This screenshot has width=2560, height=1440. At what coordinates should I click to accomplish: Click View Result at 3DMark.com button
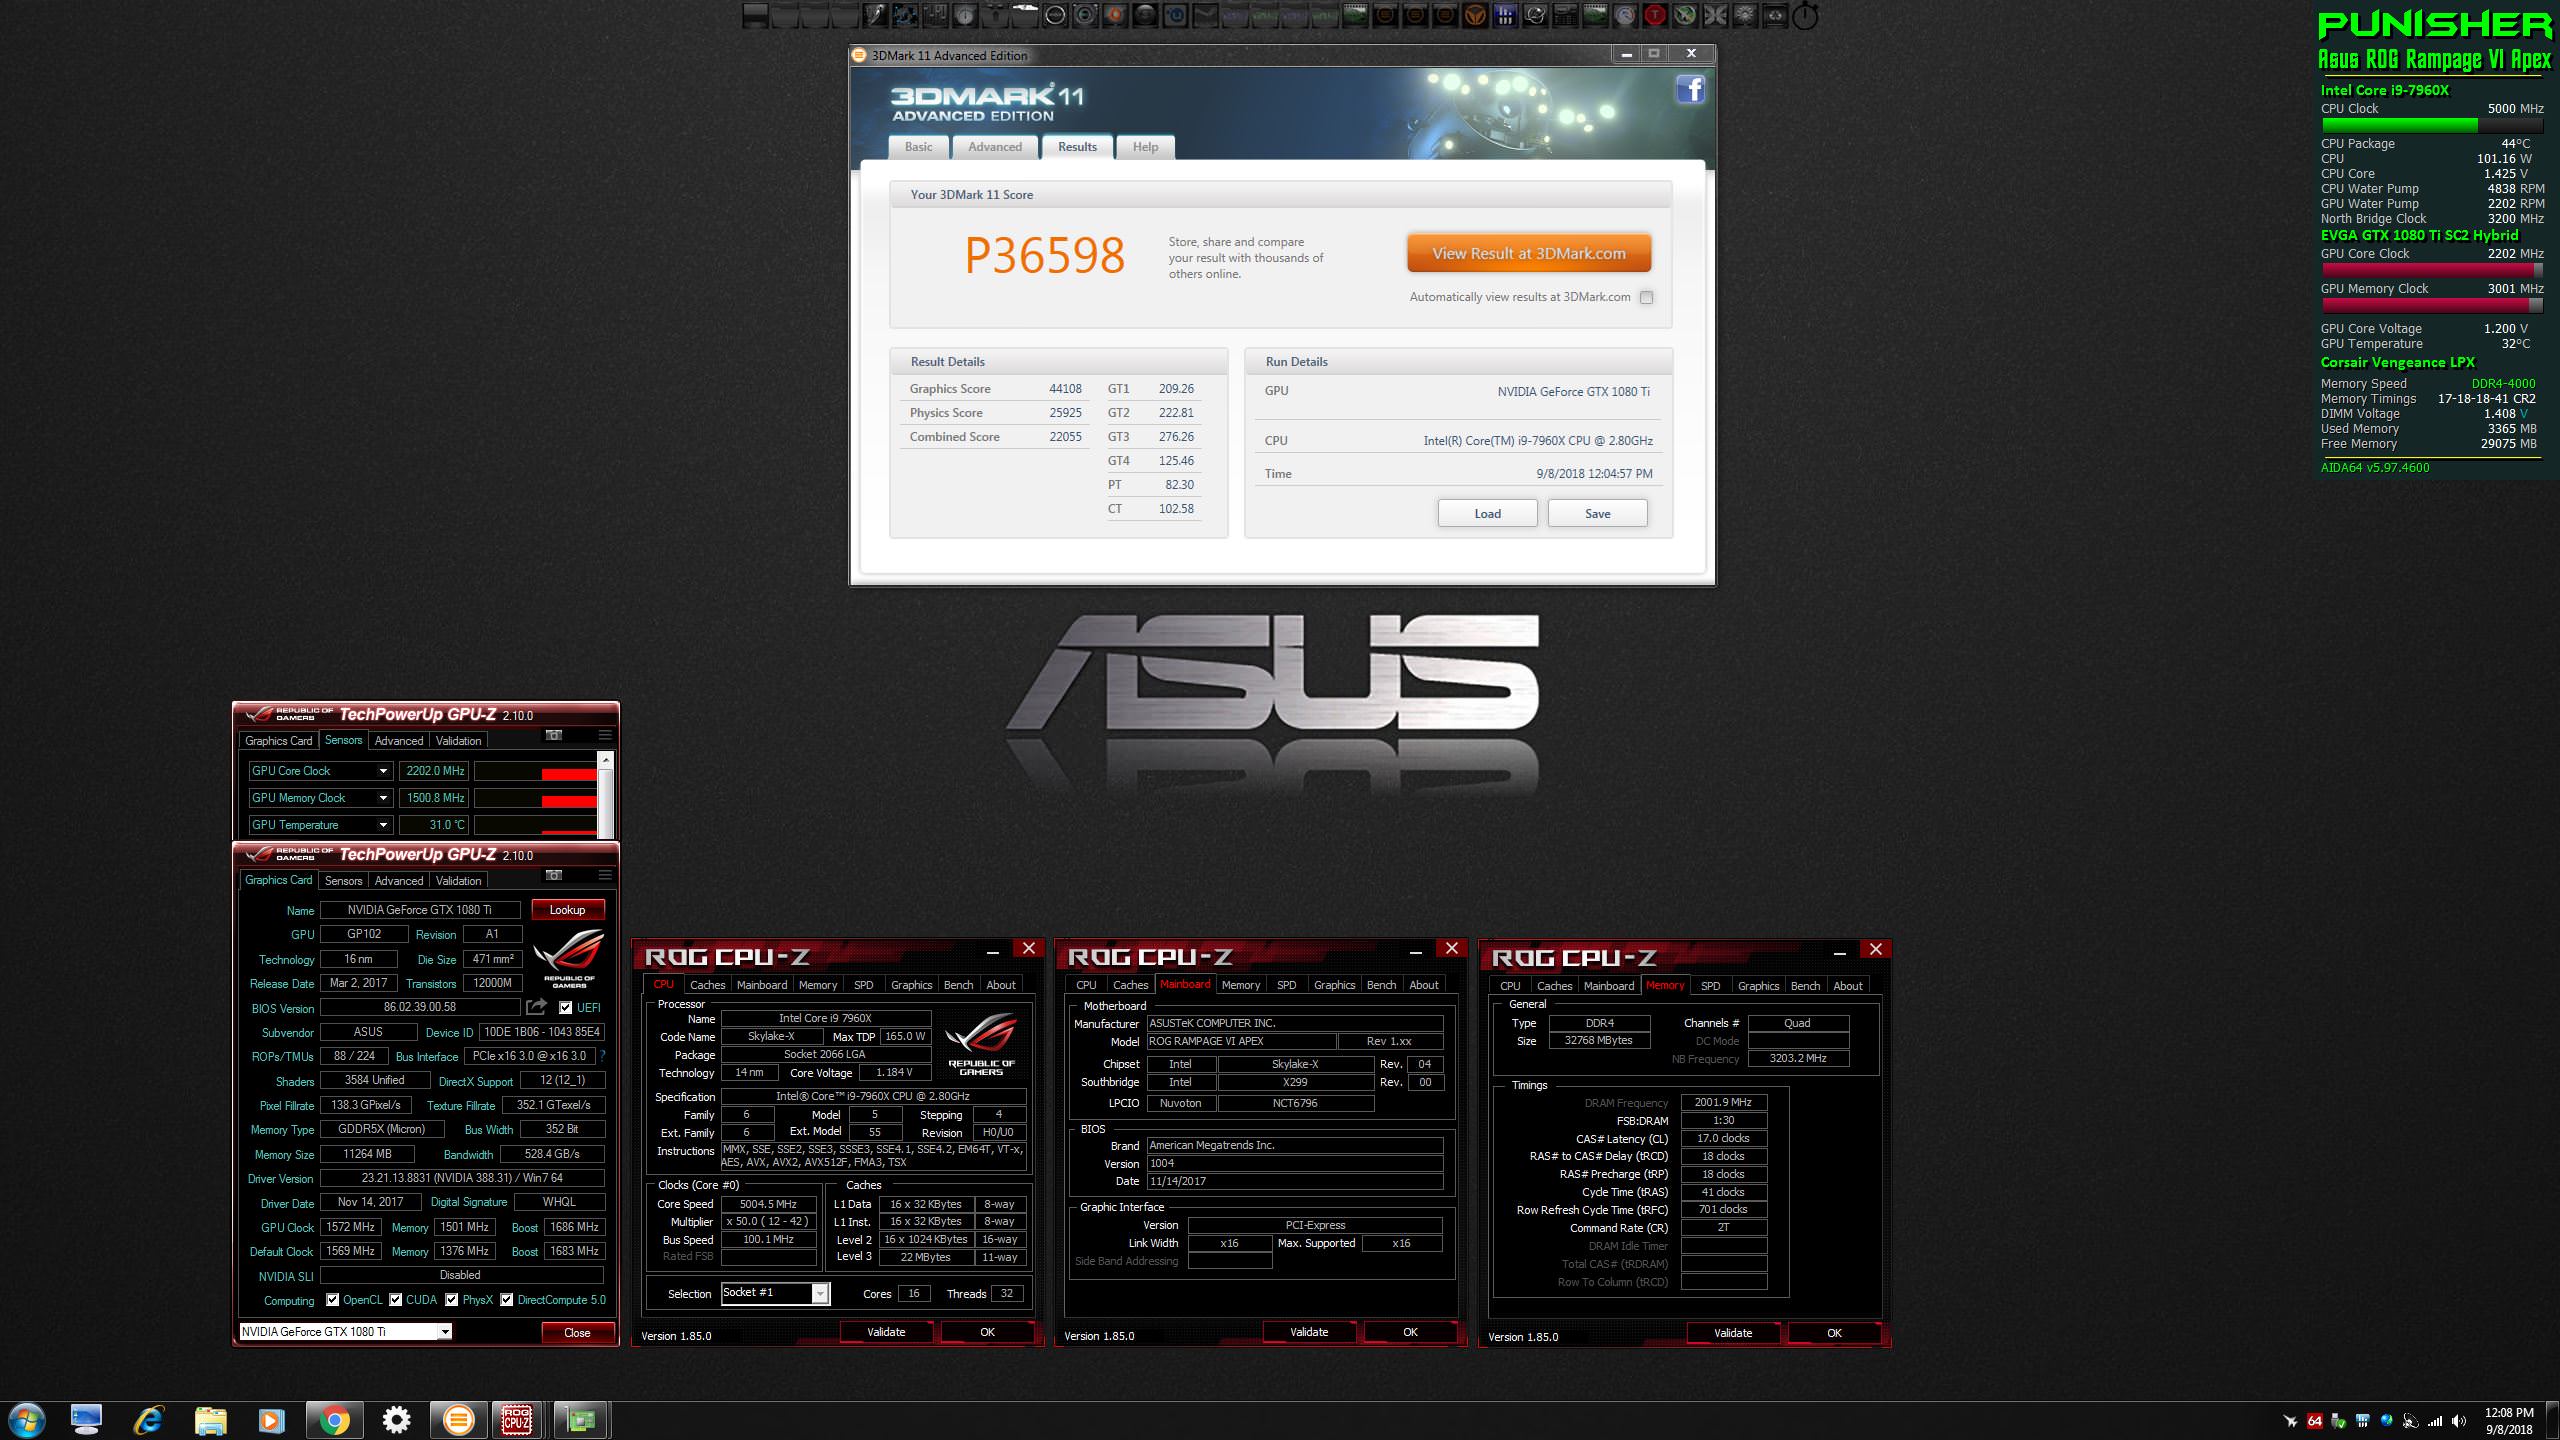pyautogui.click(x=1529, y=254)
